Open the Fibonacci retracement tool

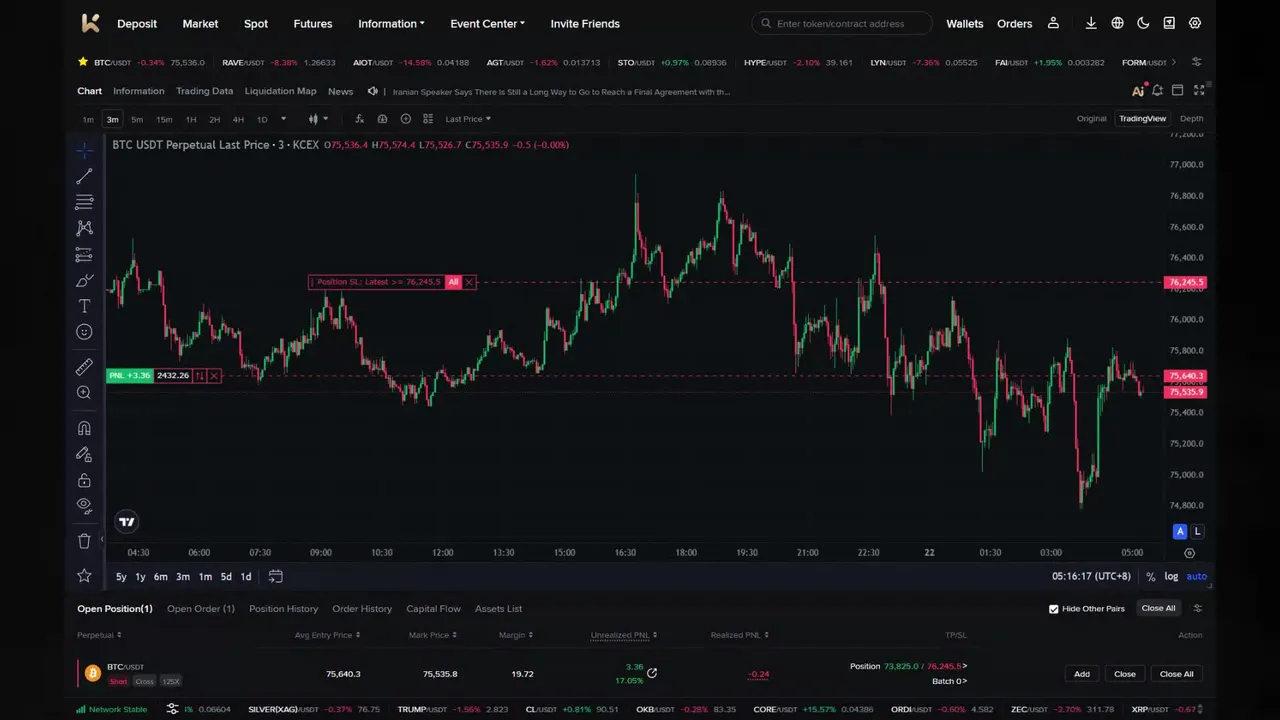click(x=85, y=203)
